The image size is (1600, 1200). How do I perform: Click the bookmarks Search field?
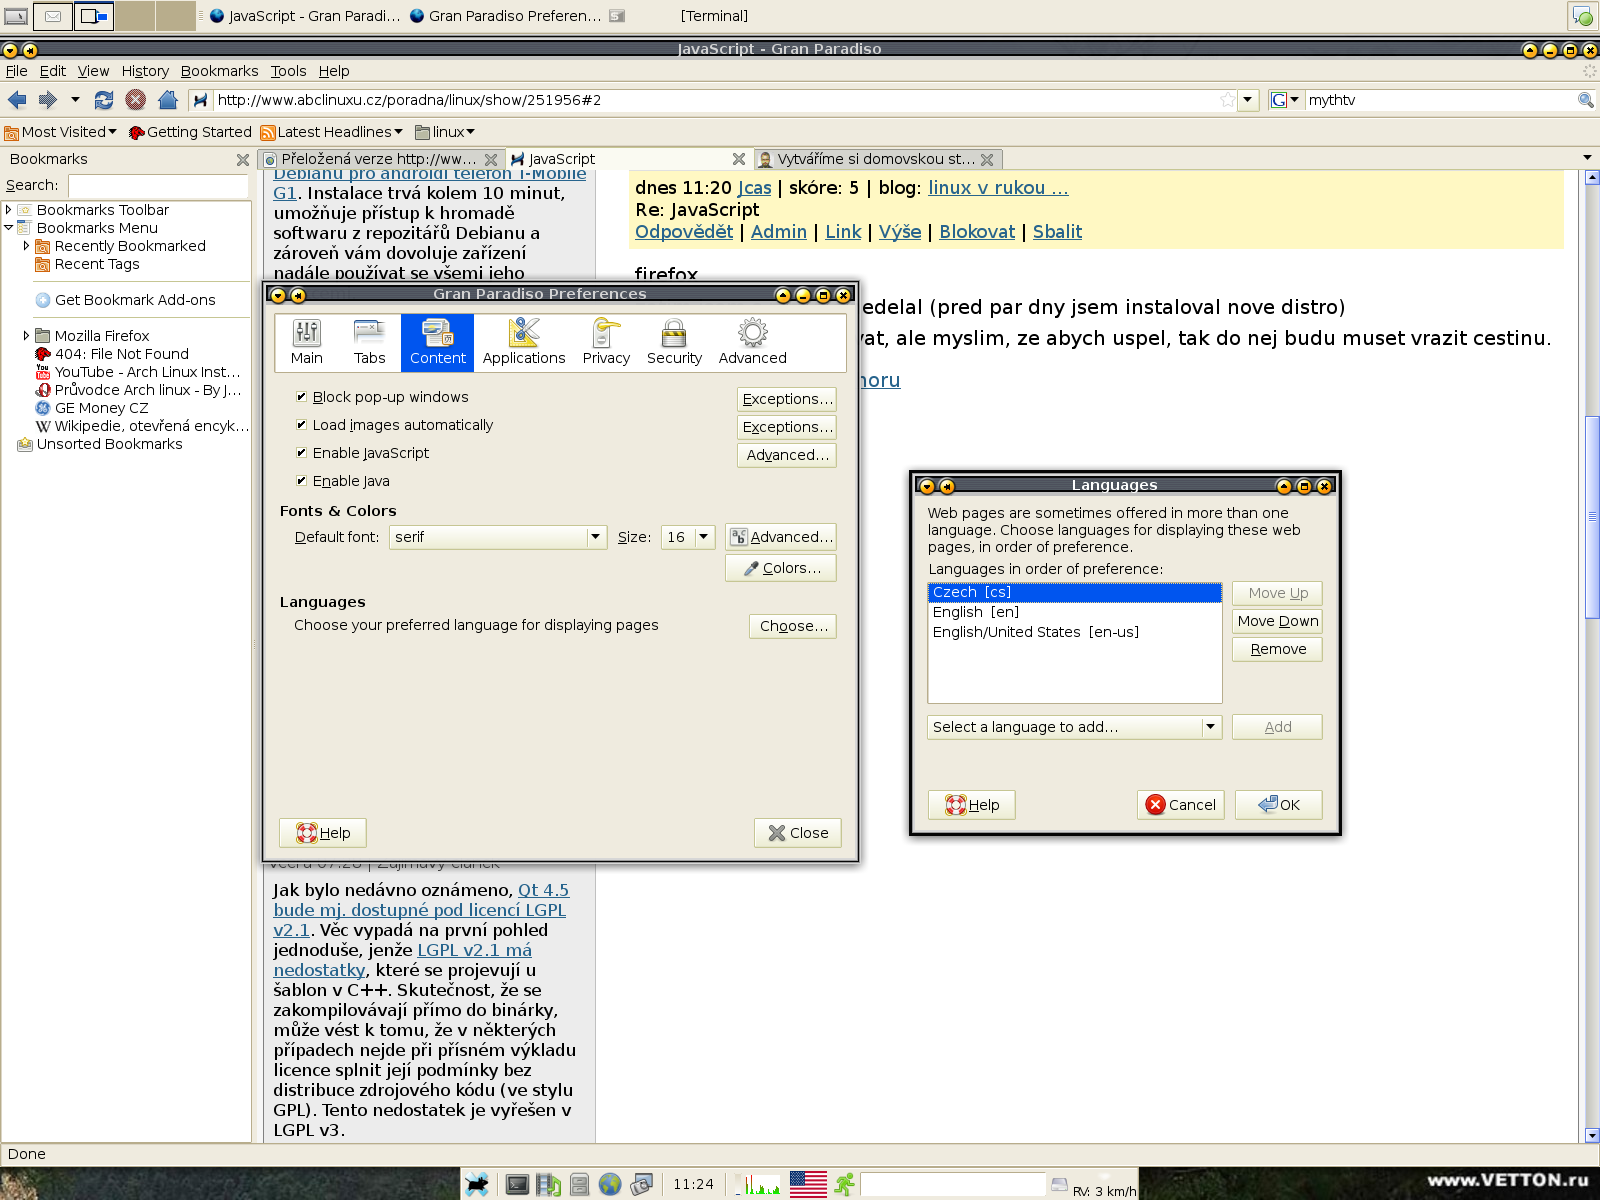[158, 186]
